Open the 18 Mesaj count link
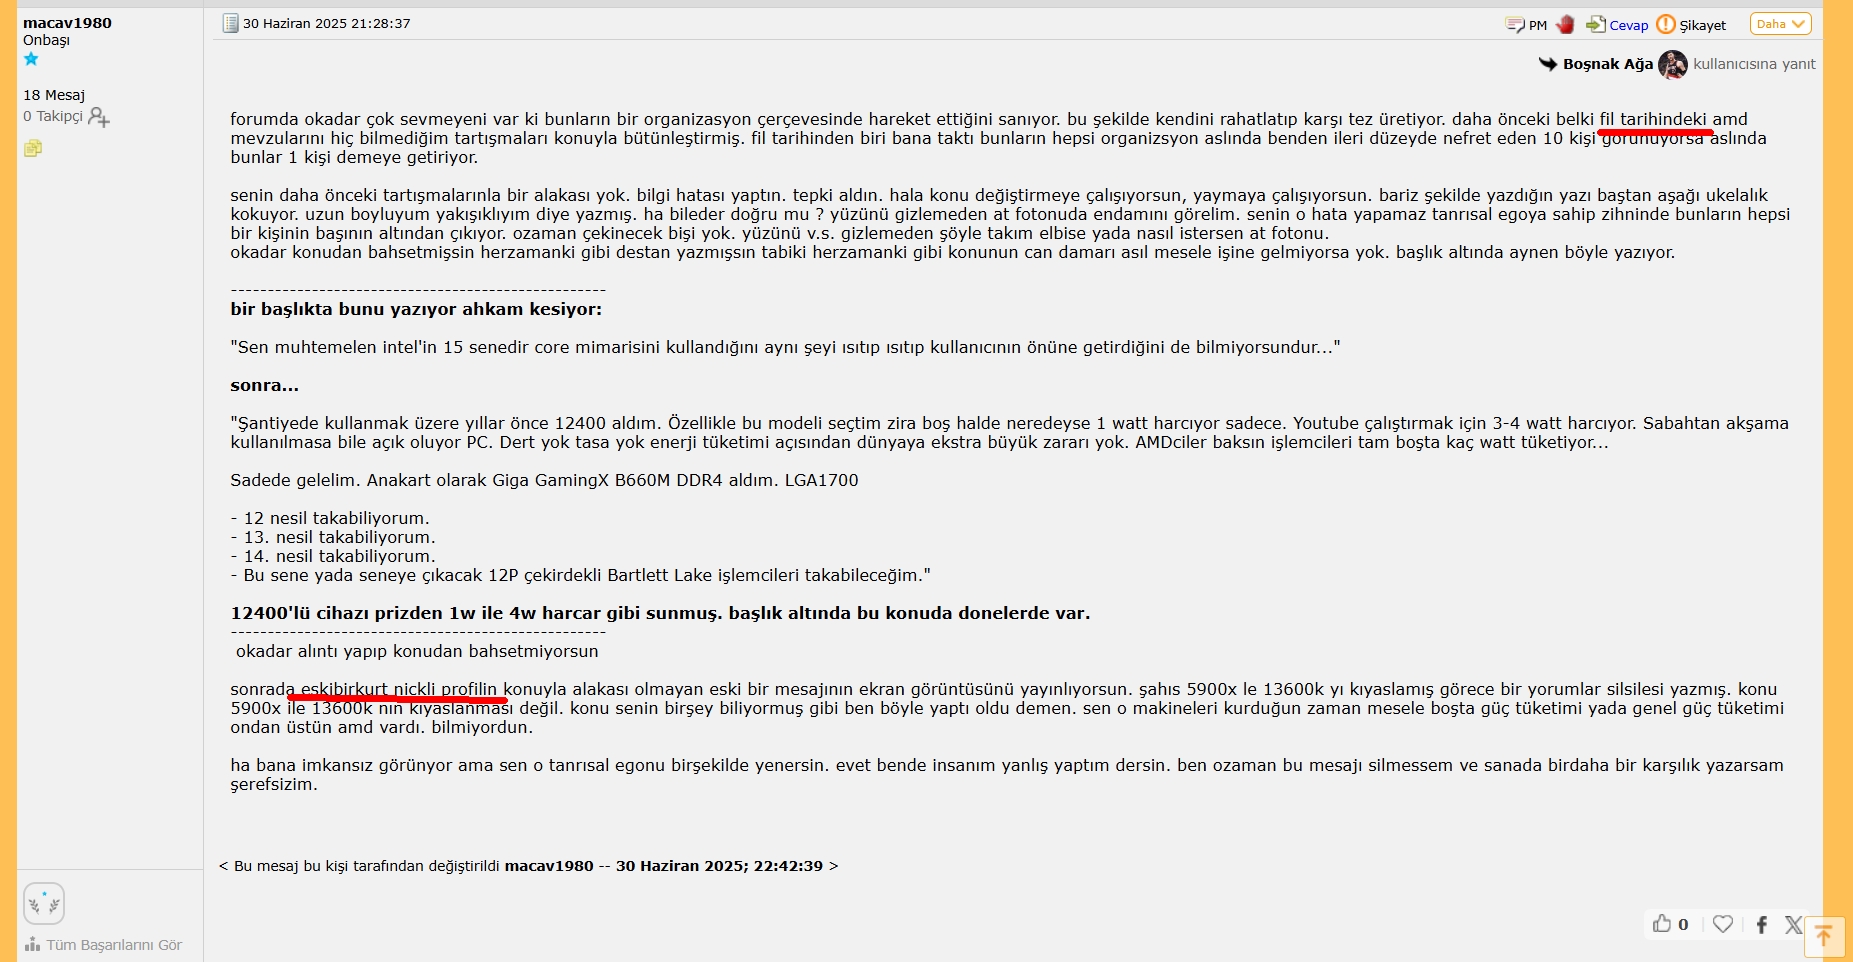The image size is (1853, 962). point(54,95)
